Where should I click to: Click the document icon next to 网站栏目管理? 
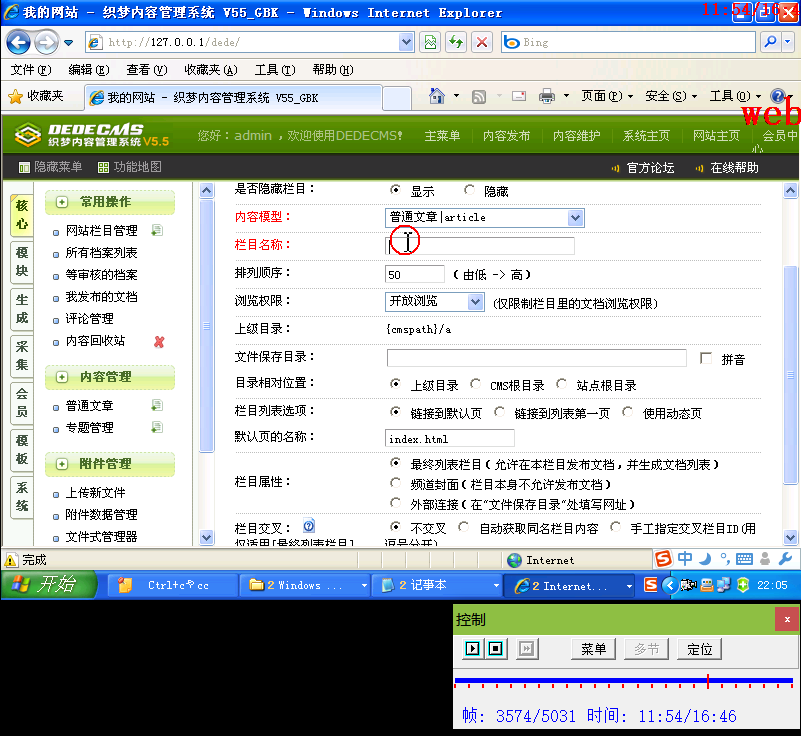tap(157, 230)
